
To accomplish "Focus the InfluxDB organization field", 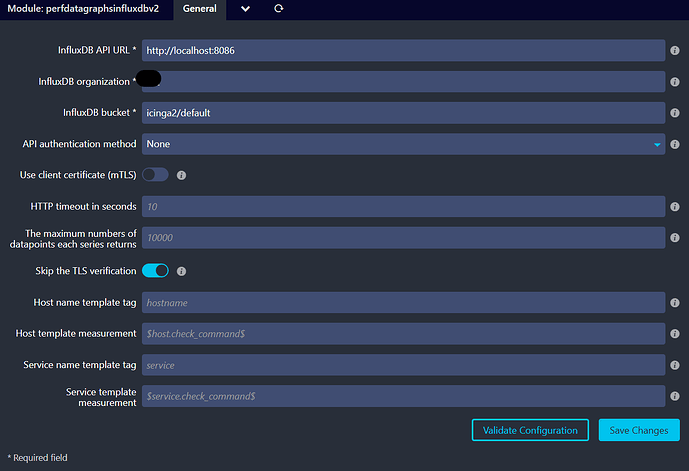I will tap(403, 82).
